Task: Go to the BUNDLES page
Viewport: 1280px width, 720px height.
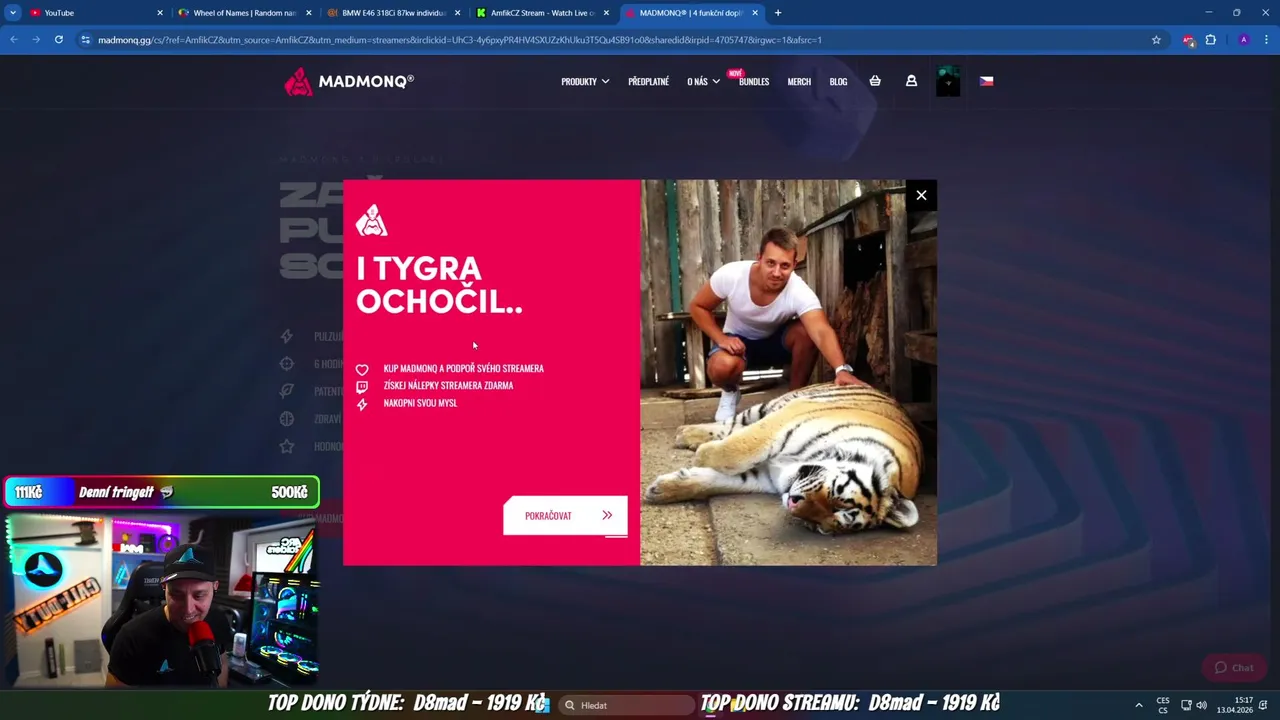Action: [x=754, y=81]
